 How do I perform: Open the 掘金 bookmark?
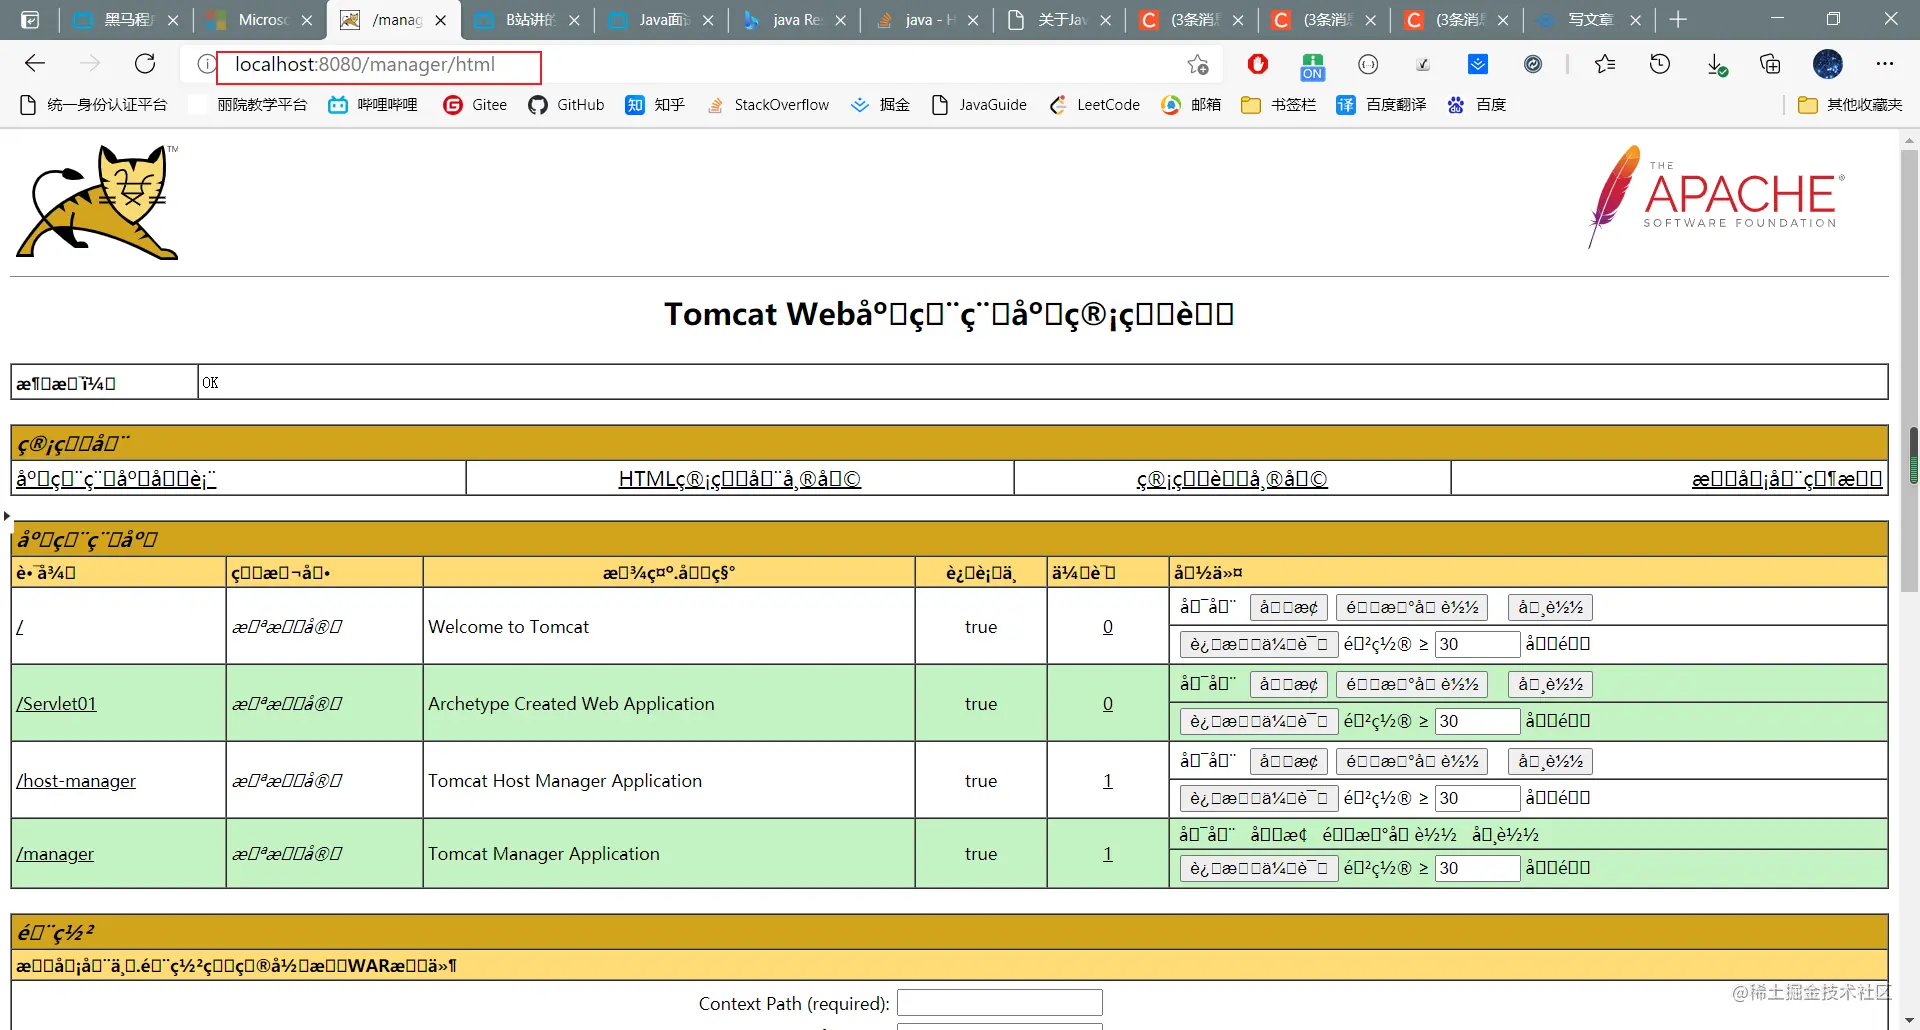point(880,105)
